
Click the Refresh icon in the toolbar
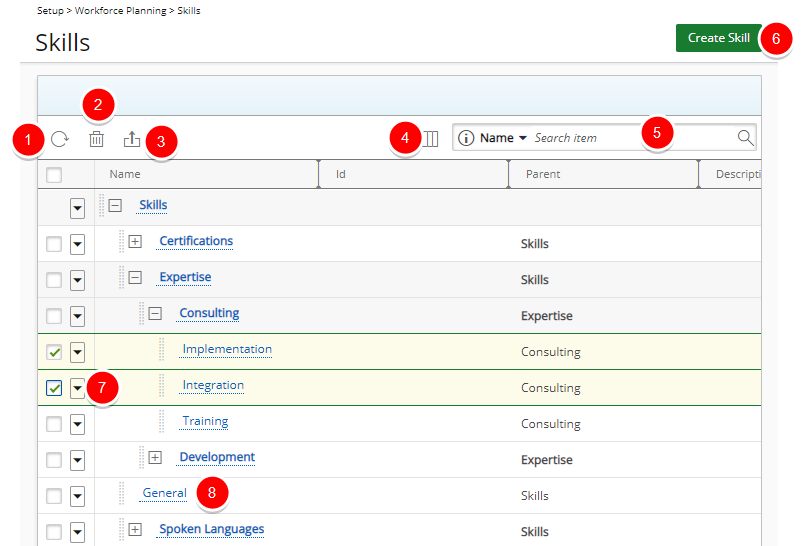pyautogui.click(x=60, y=139)
